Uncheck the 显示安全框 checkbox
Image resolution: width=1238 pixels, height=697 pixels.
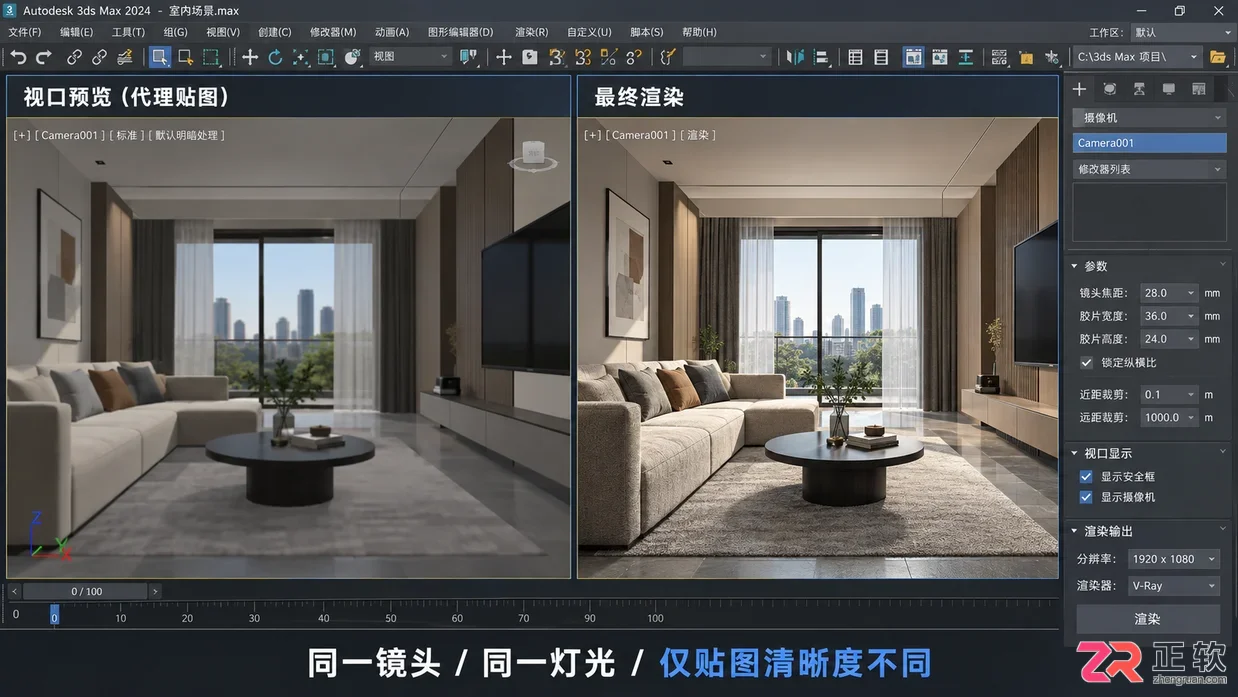[x=1086, y=477]
